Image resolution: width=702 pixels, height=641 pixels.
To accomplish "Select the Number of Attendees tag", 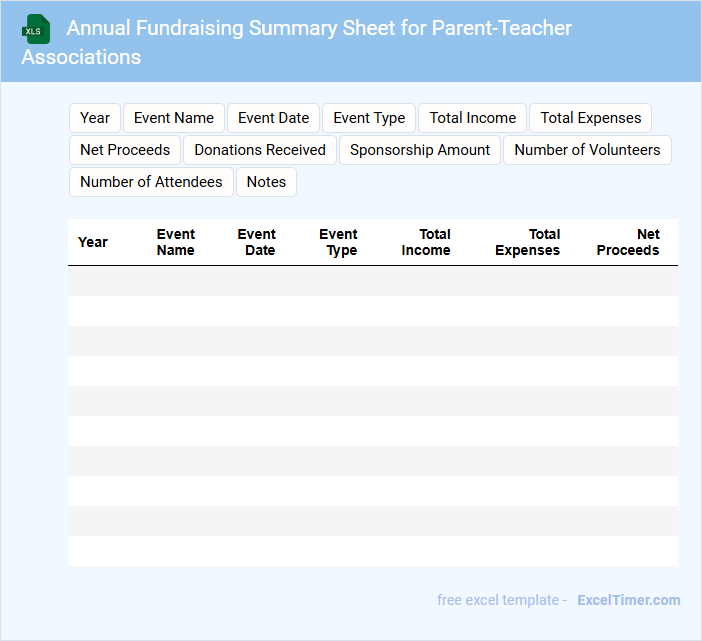I will click(x=151, y=182).
